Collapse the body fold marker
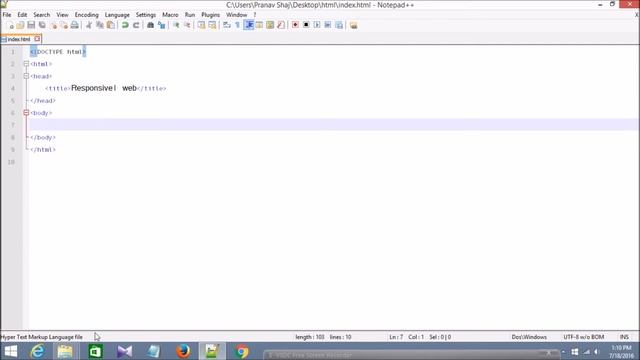Image resolution: width=640 pixels, height=360 pixels. (26, 113)
